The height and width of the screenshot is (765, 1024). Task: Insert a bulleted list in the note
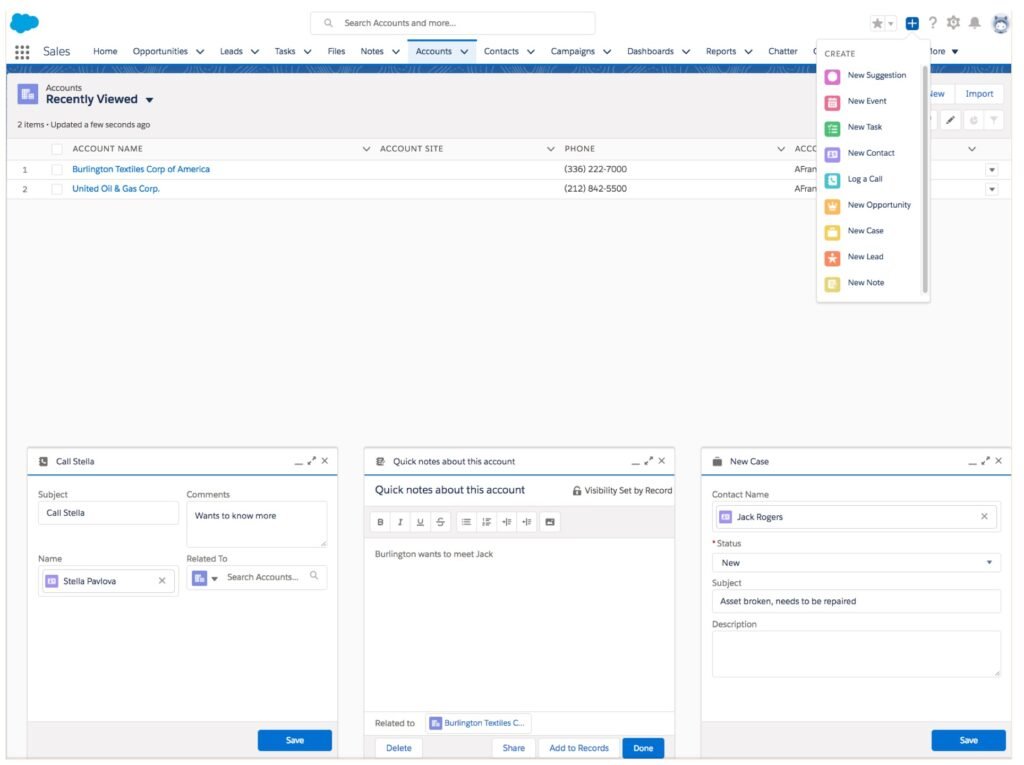[x=466, y=522]
